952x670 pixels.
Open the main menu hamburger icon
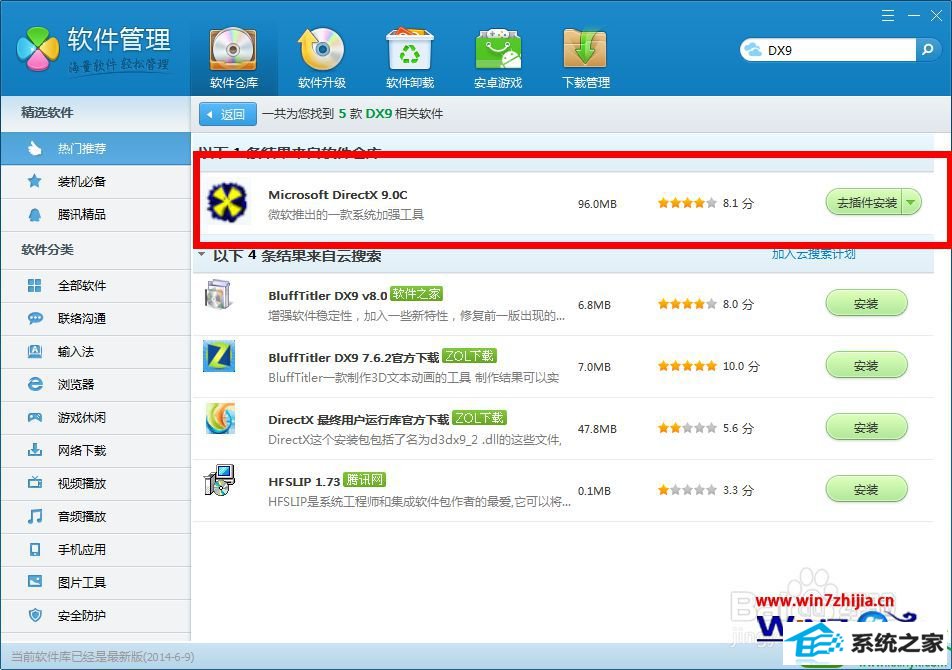(888, 16)
